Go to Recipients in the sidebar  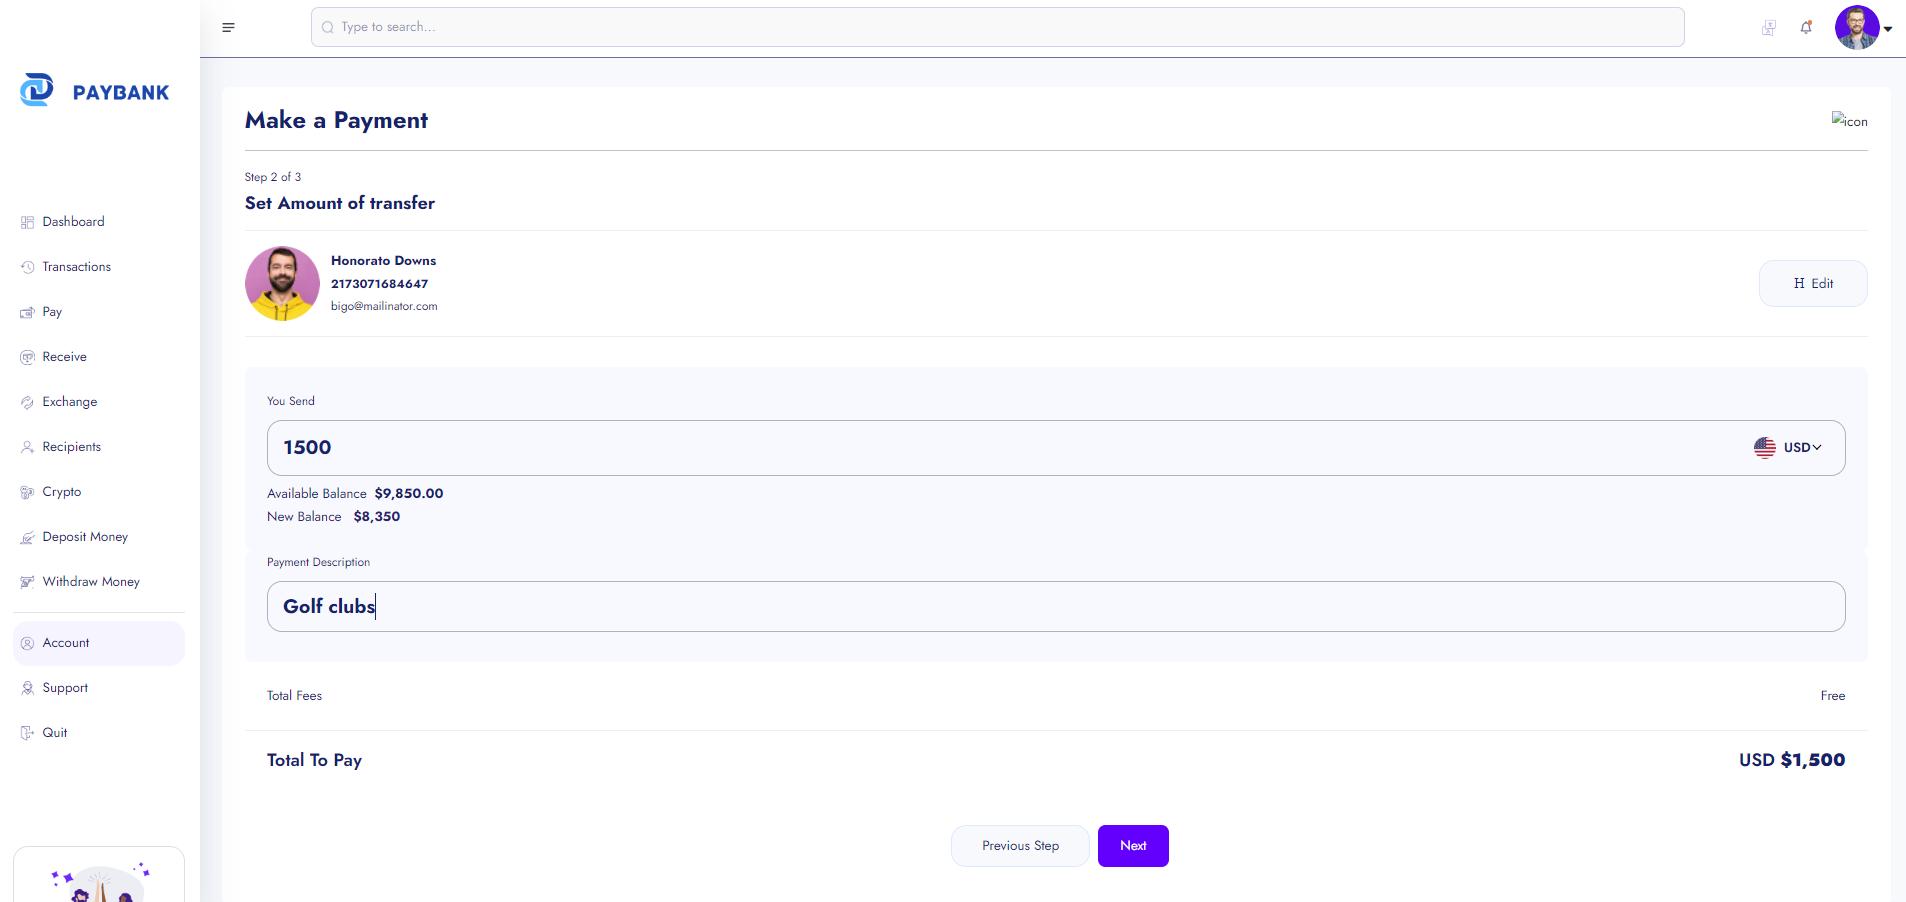pos(71,447)
